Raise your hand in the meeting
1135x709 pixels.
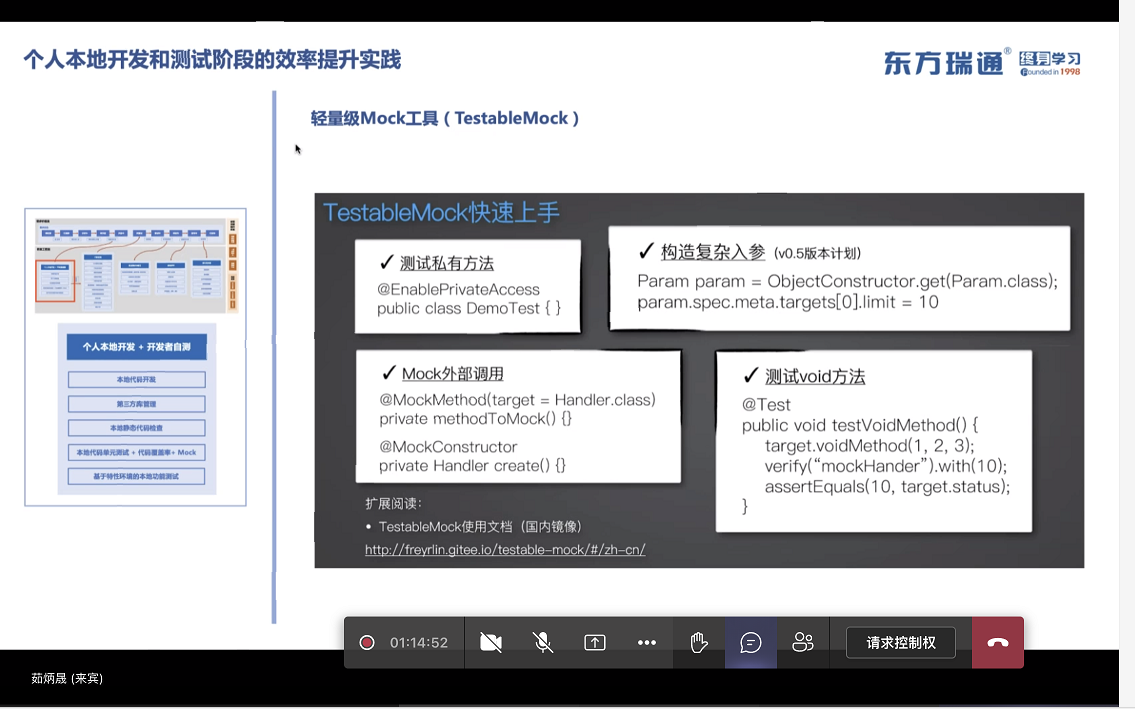[x=699, y=642]
